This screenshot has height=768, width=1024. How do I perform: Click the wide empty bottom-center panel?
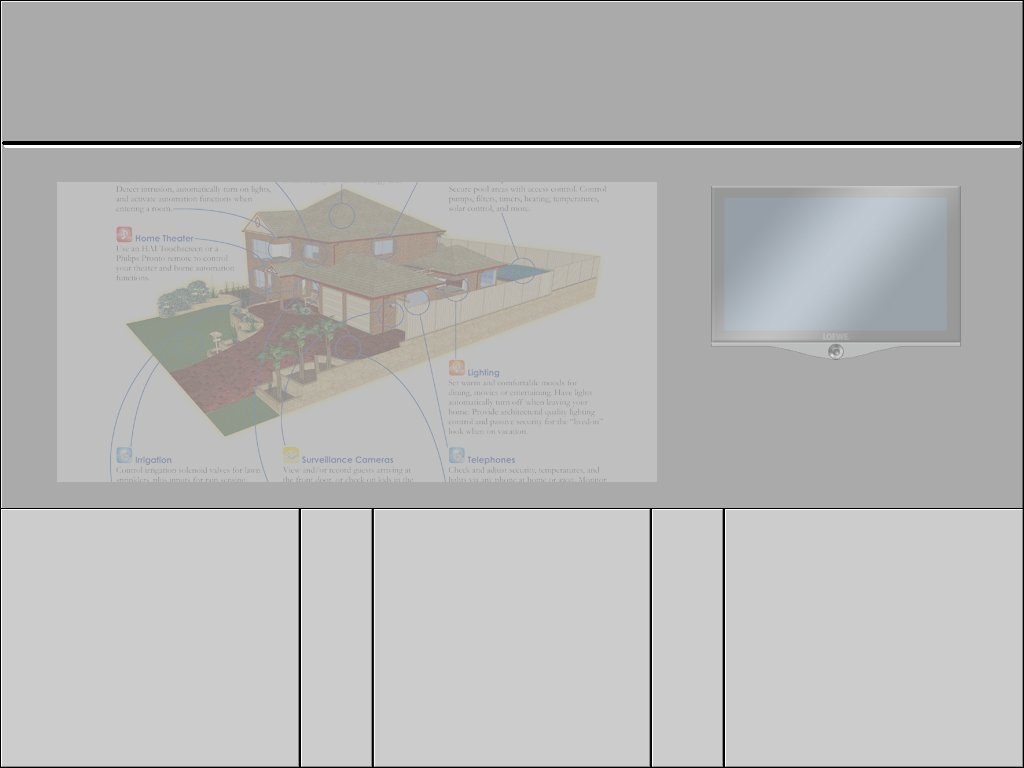pos(512,637)
